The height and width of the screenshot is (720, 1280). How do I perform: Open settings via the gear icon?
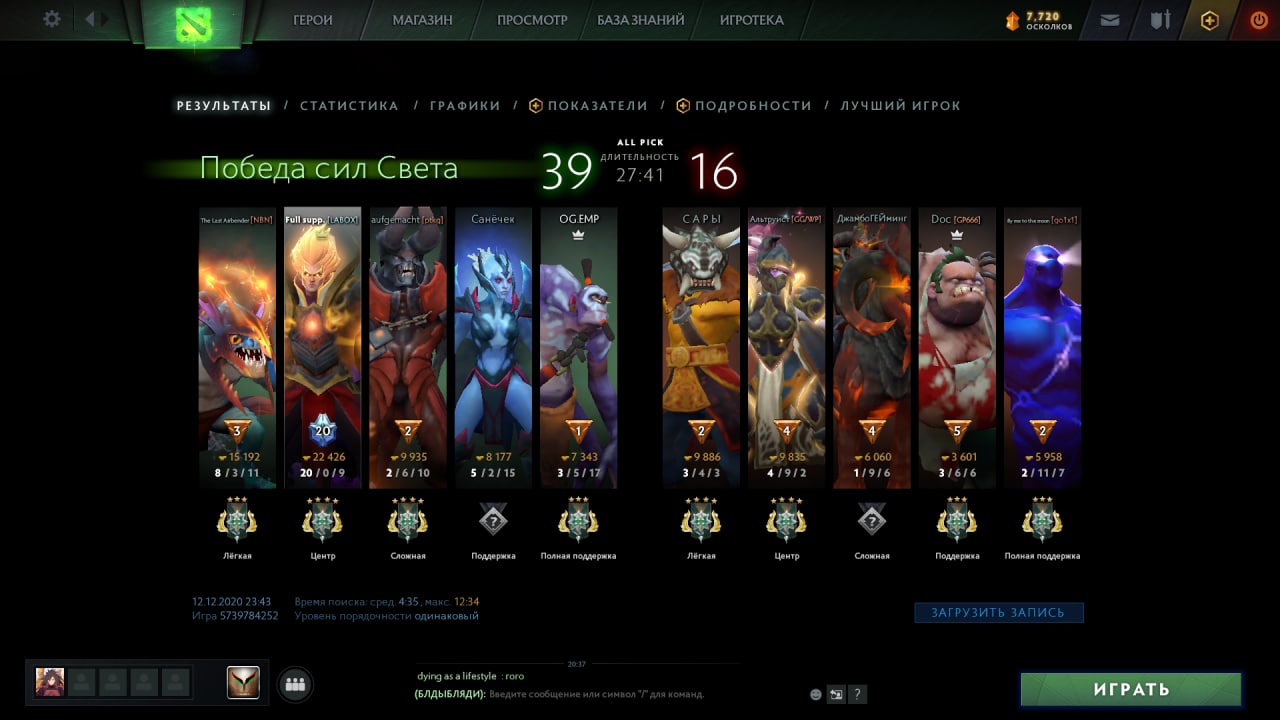coord(52,19)
